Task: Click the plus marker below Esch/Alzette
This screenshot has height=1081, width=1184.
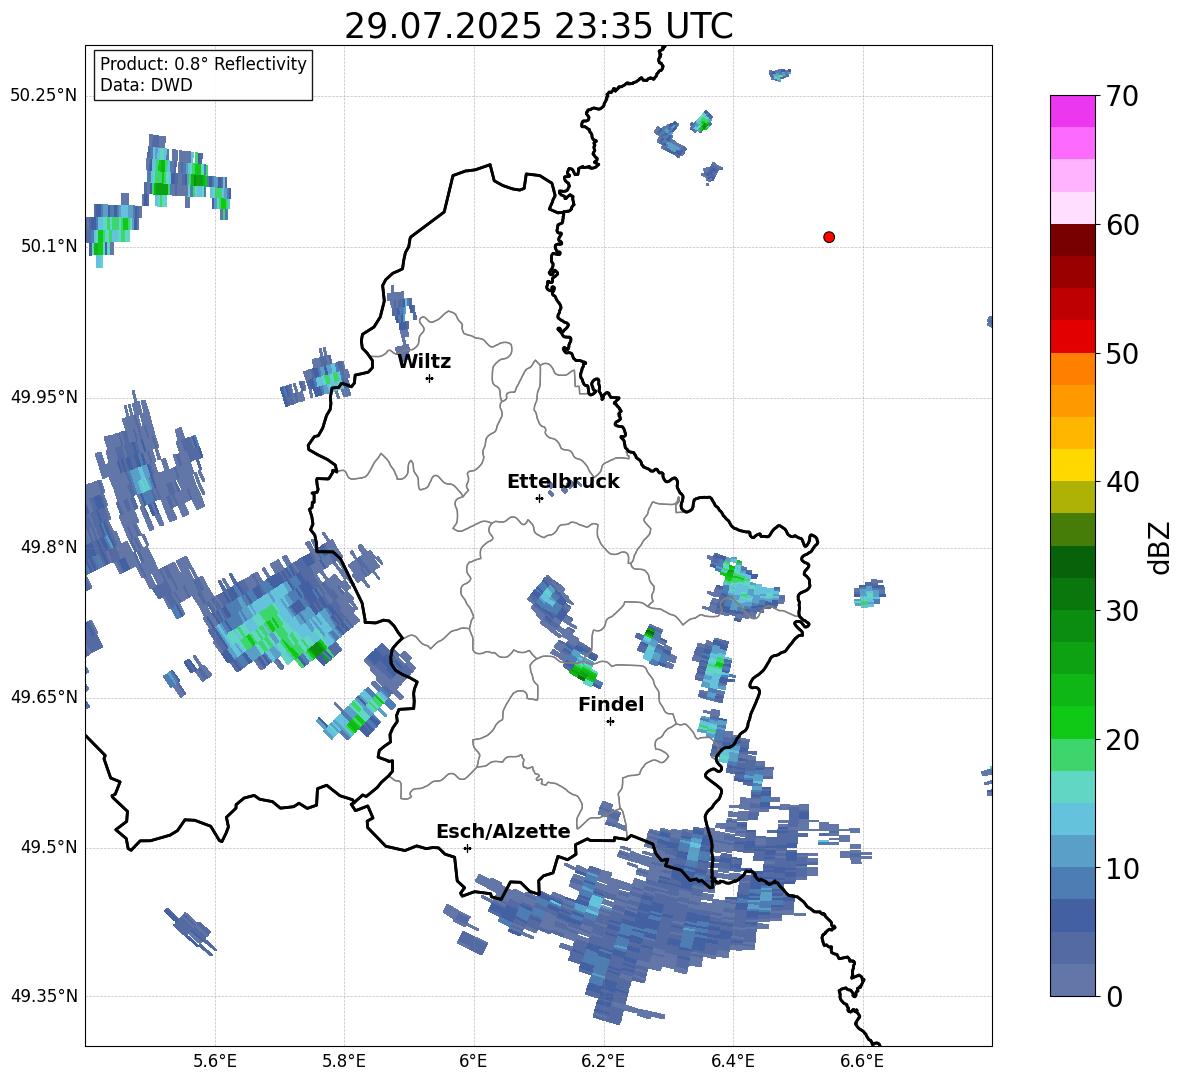Action: [467, 848]
